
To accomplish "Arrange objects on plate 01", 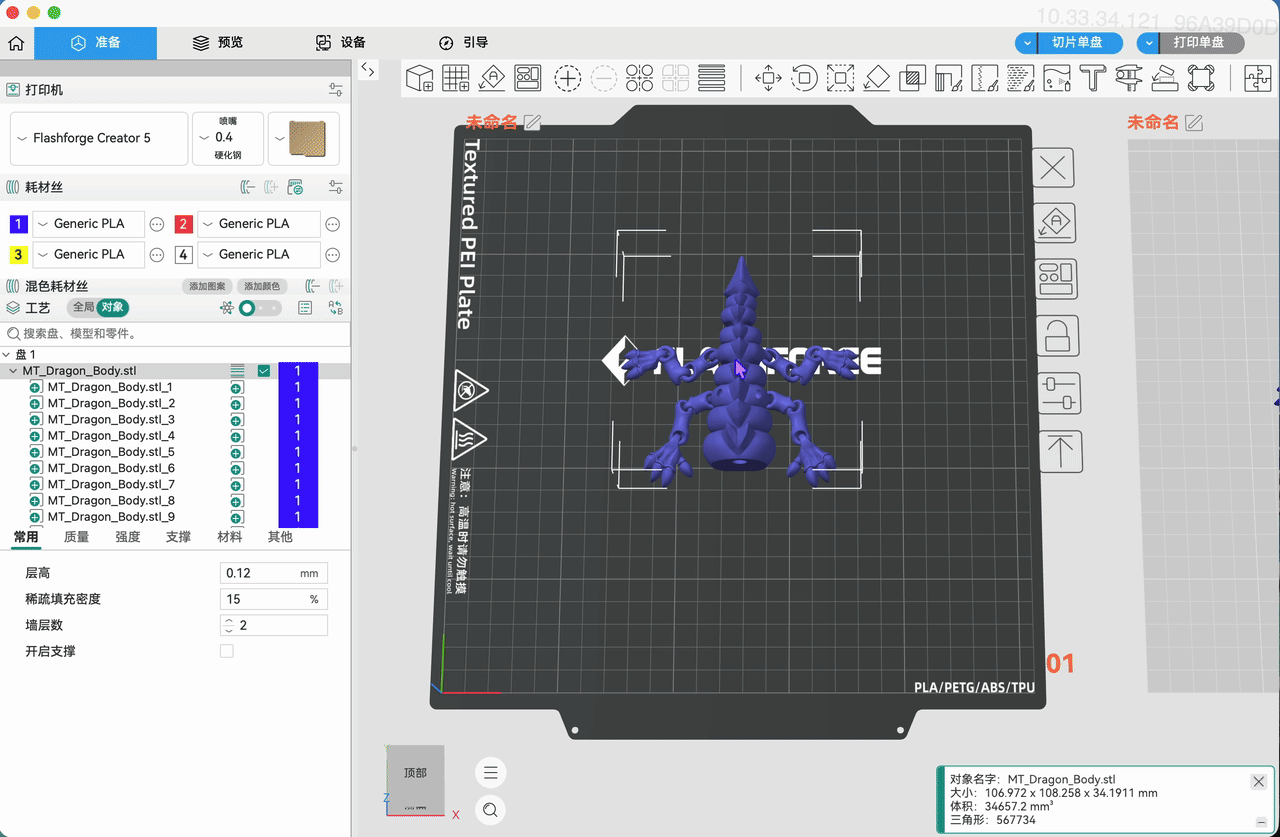I will click(x=1056, y=279).
